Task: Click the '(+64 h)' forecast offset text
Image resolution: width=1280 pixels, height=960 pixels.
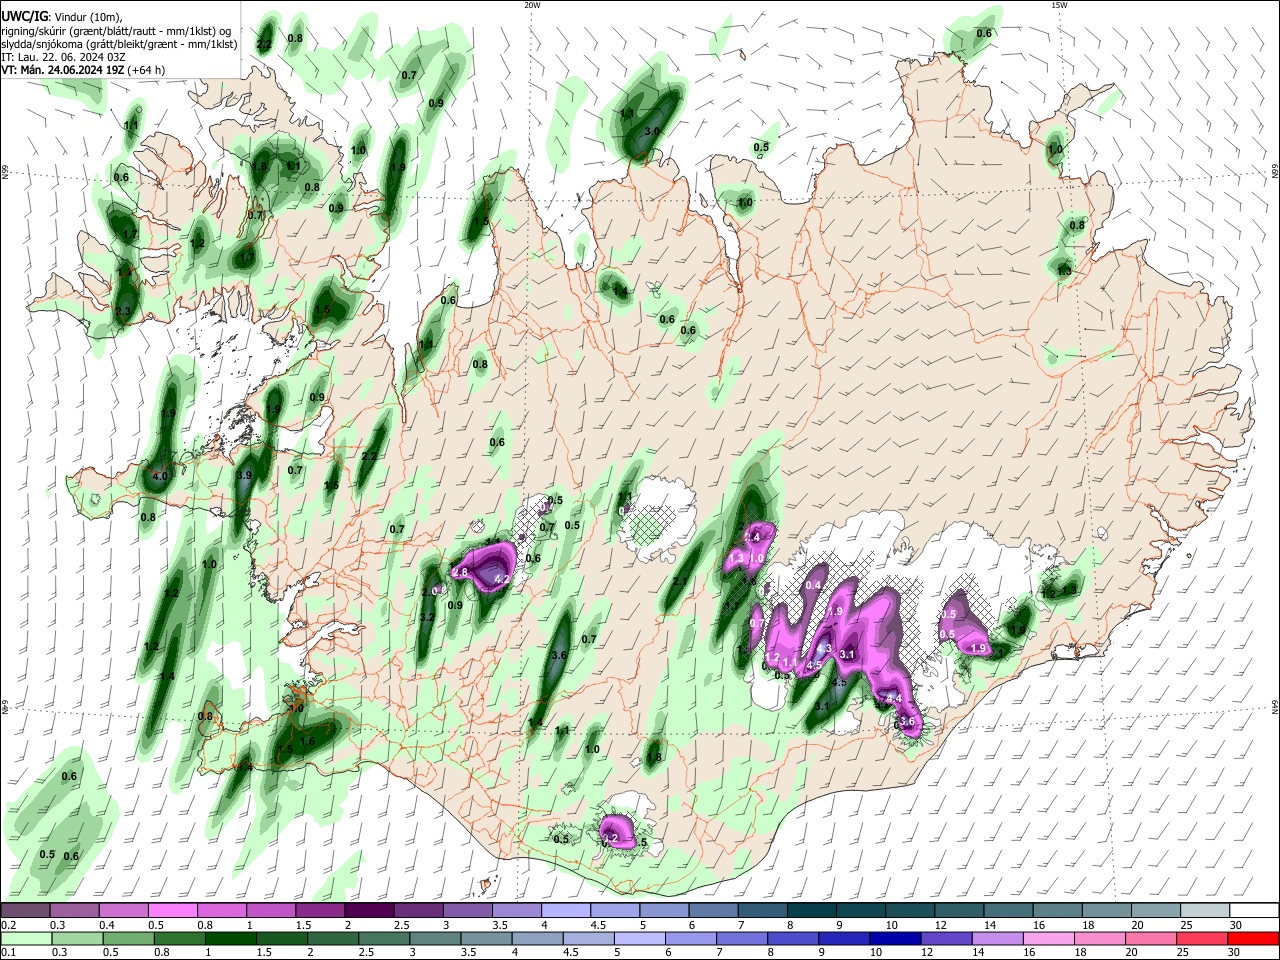Action: click(x=146, y=70)
